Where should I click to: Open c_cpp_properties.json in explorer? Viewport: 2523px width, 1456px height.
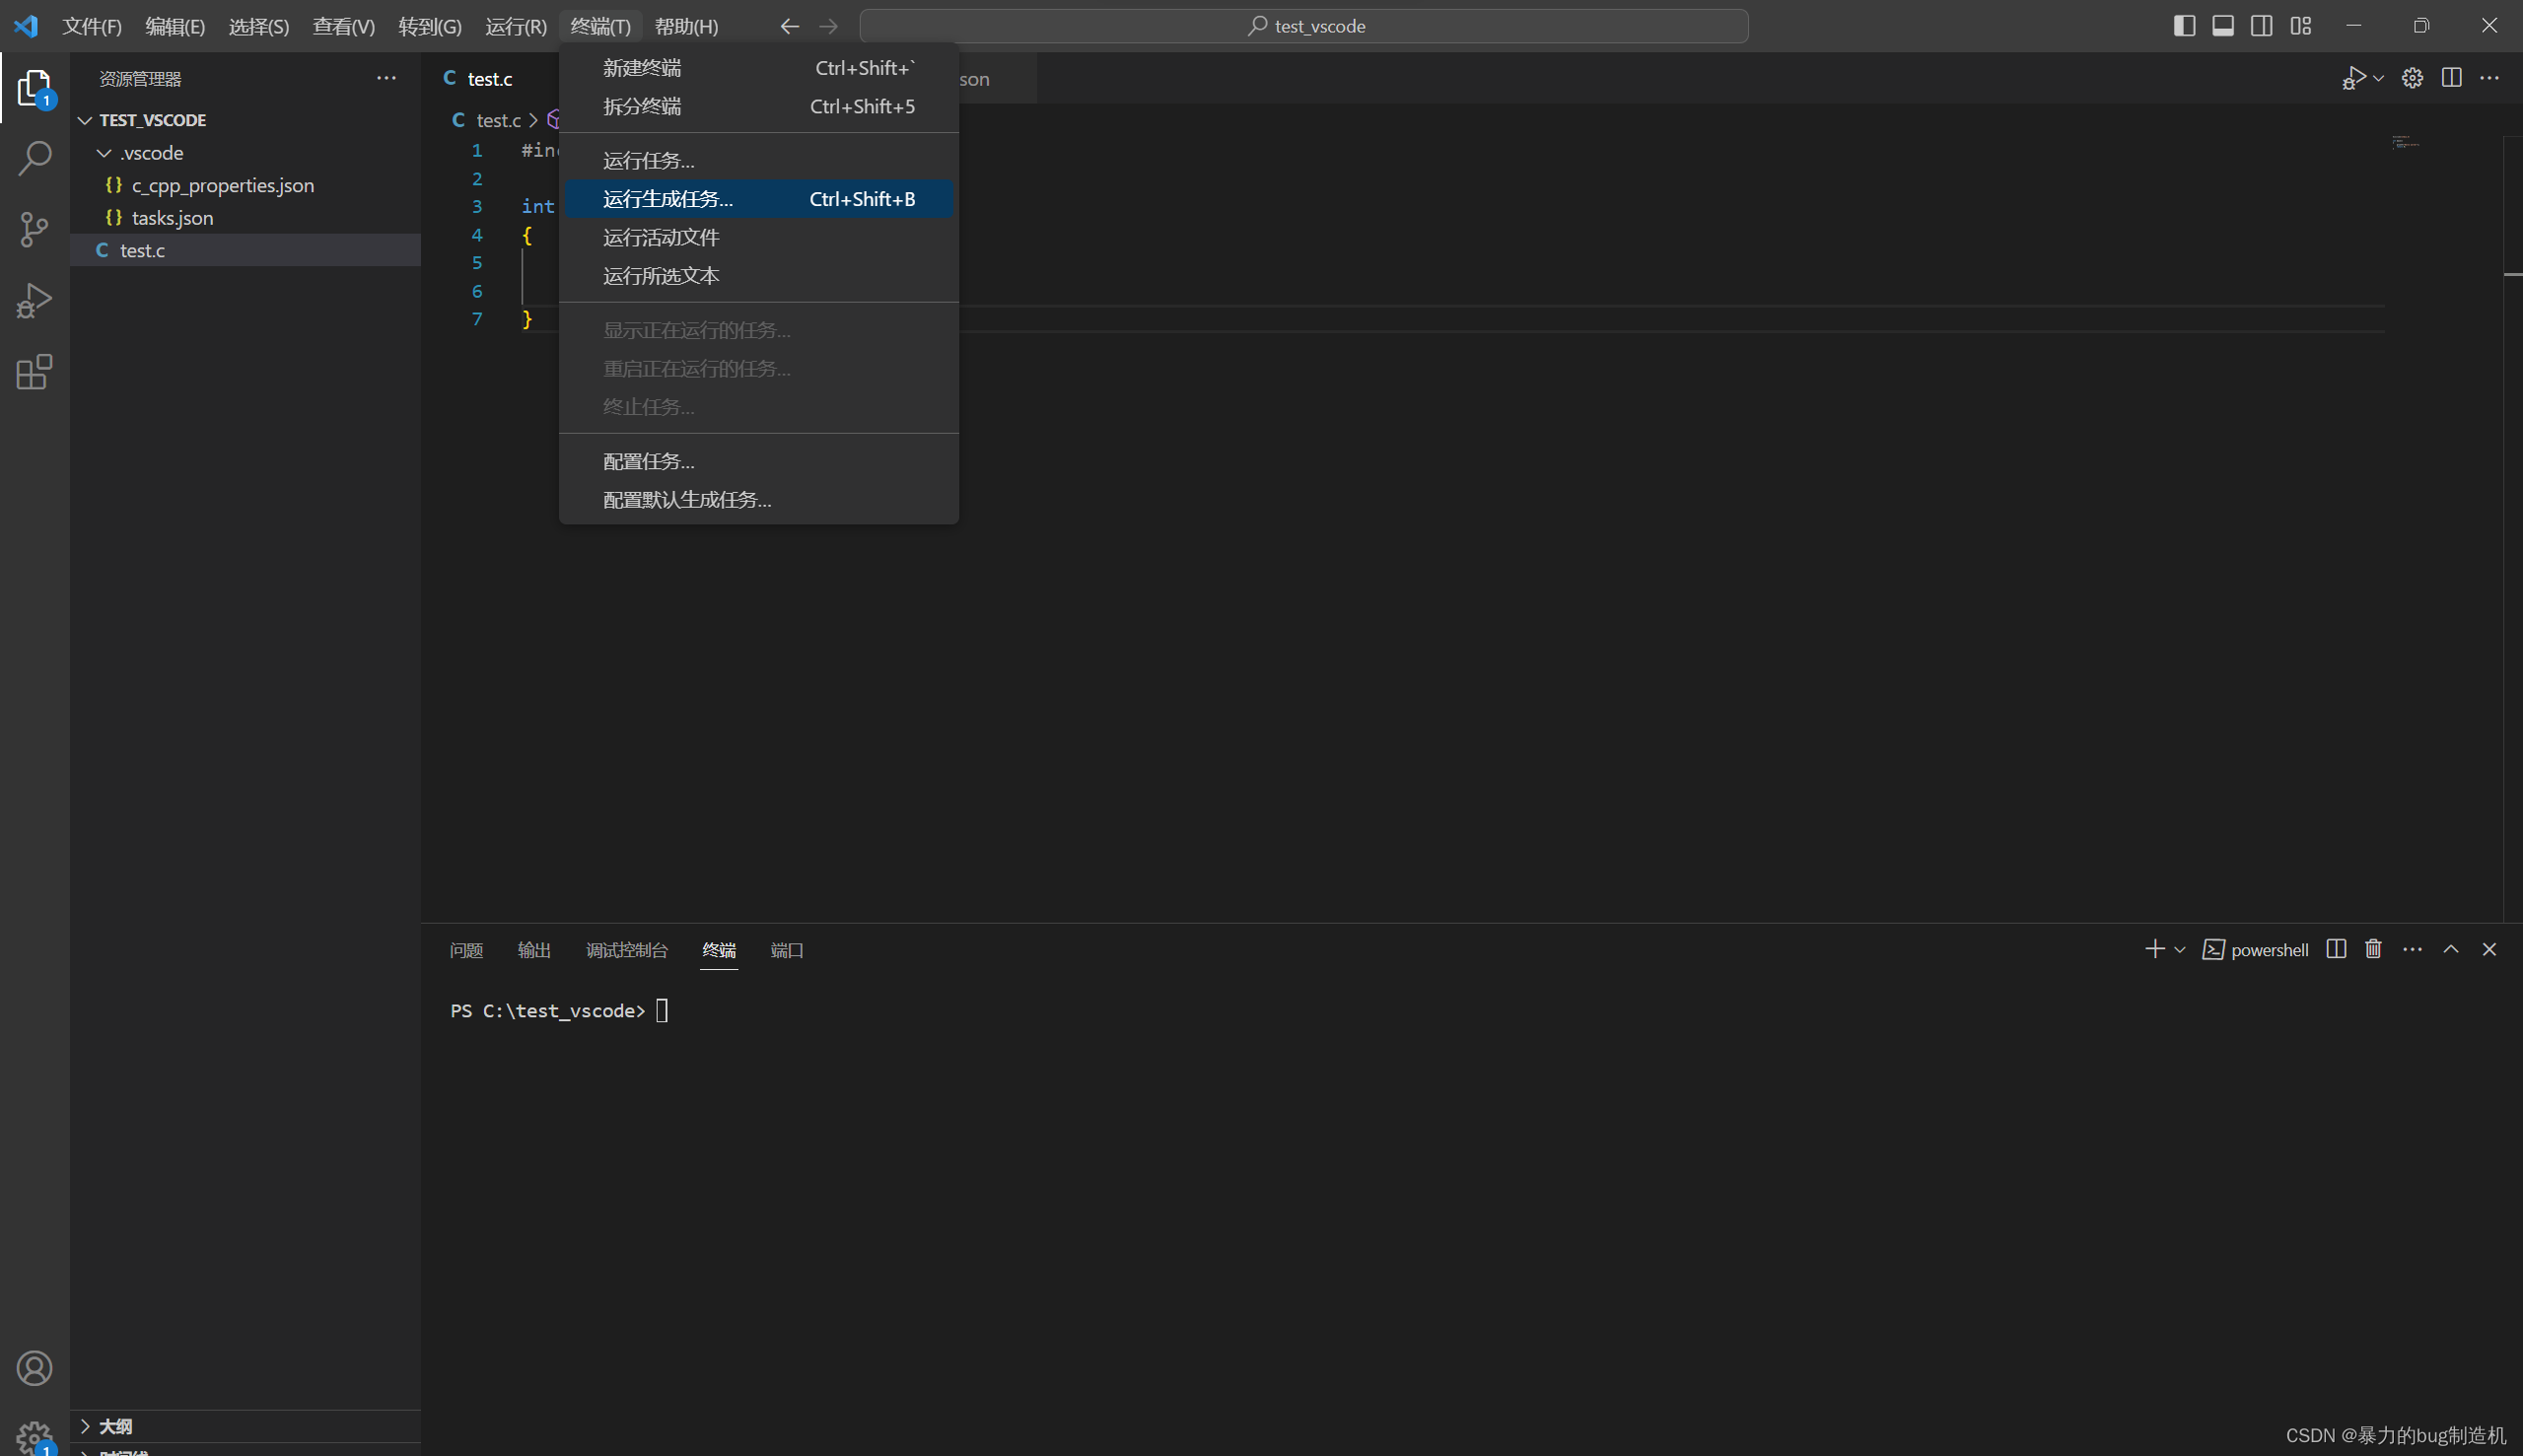click(245, 185)
